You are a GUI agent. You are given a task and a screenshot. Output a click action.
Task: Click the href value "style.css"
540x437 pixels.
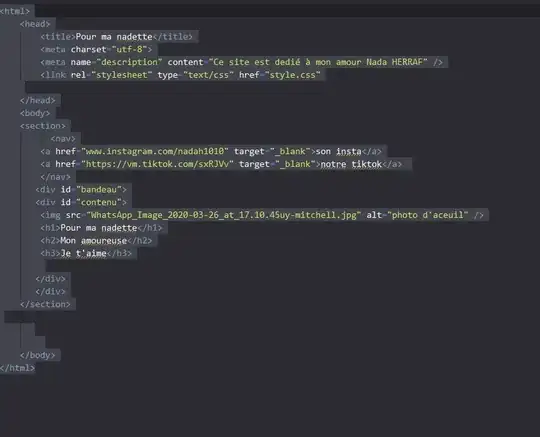293,75
